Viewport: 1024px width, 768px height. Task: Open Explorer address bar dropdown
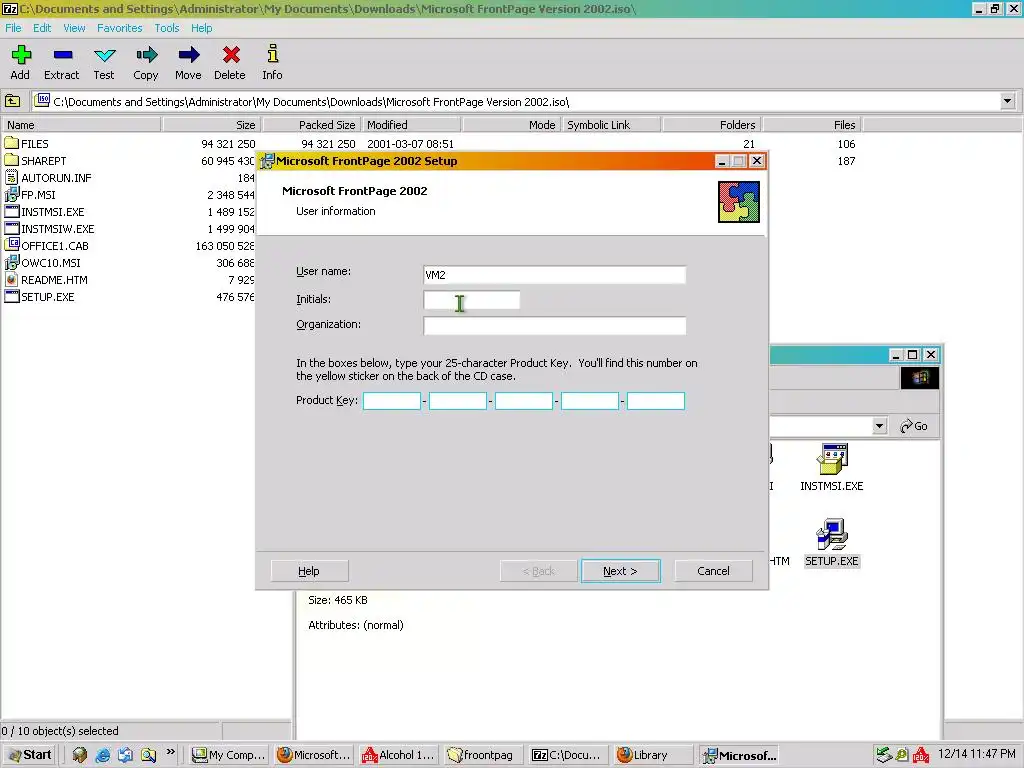pyautogui.click(x=879, y=426)
